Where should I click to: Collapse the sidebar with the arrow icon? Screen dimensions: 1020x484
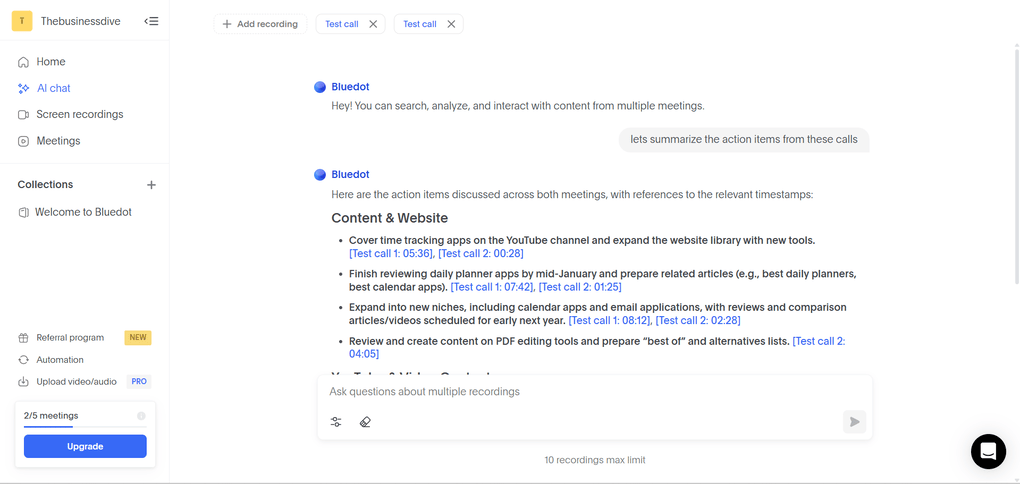click(151, 21)
